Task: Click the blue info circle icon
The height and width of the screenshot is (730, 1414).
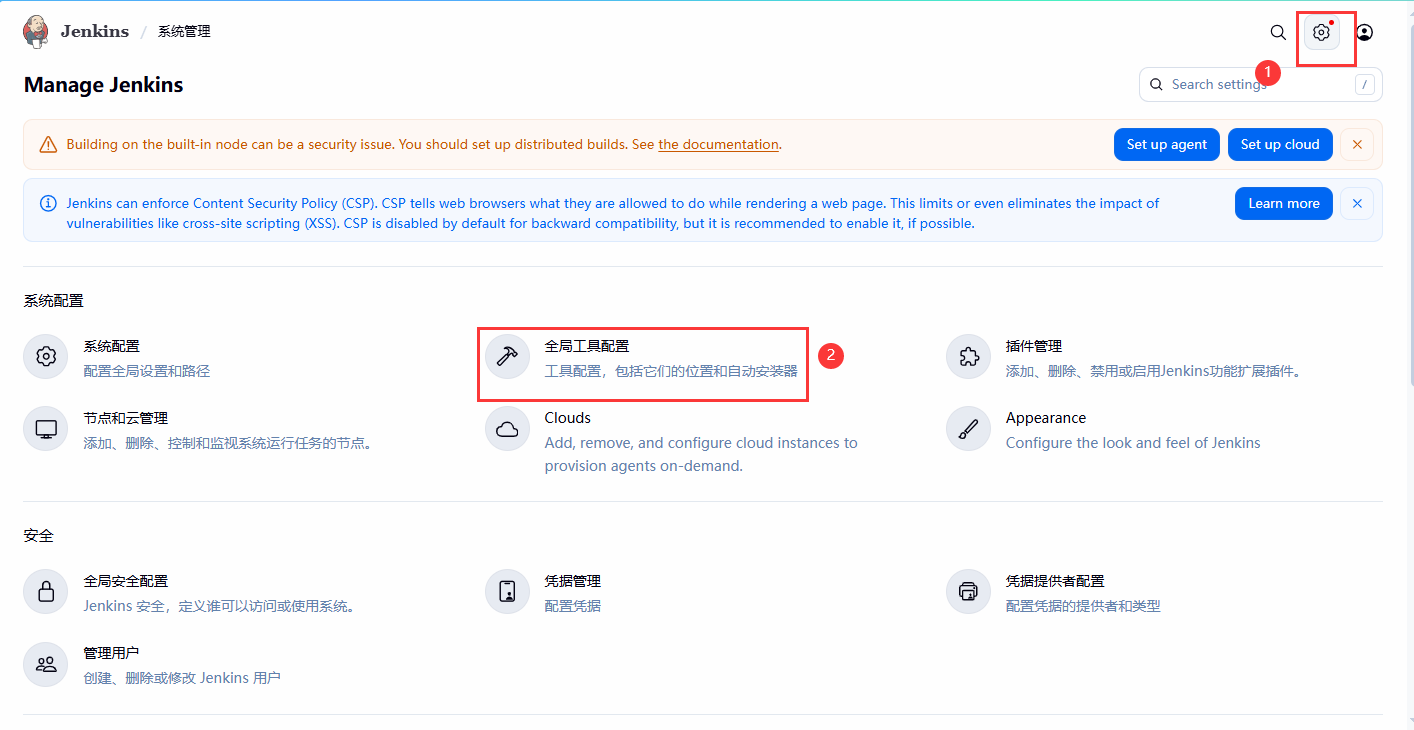Action: (x=48, y=203)
